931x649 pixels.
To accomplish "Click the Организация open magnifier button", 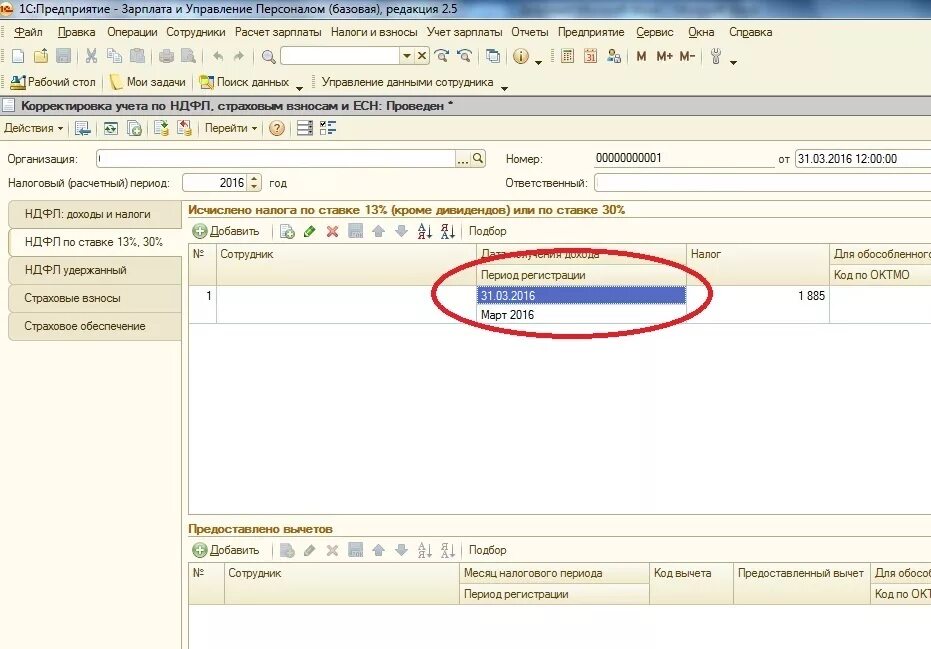I will point(478,159).
